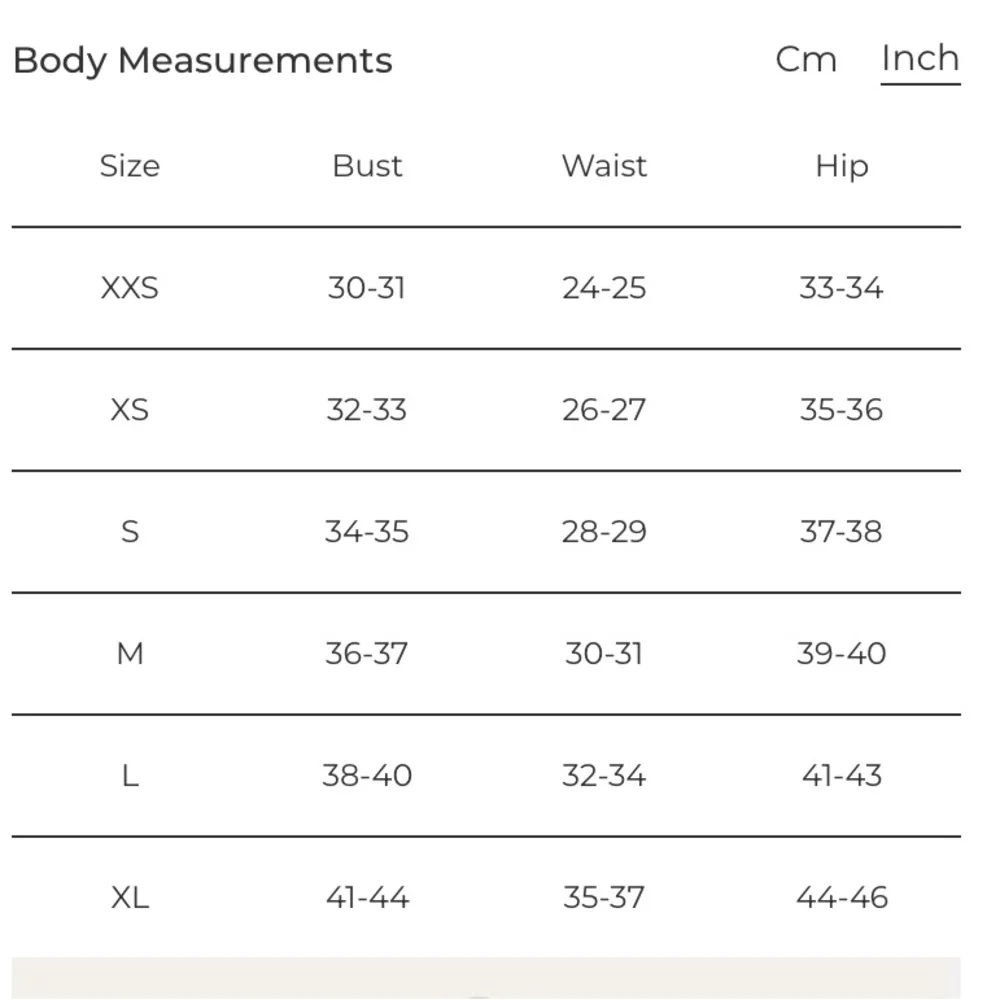The height and width of the screenshot is (1000, 1000).
Task: Choose the XS size row label
Action: point(129,409)
